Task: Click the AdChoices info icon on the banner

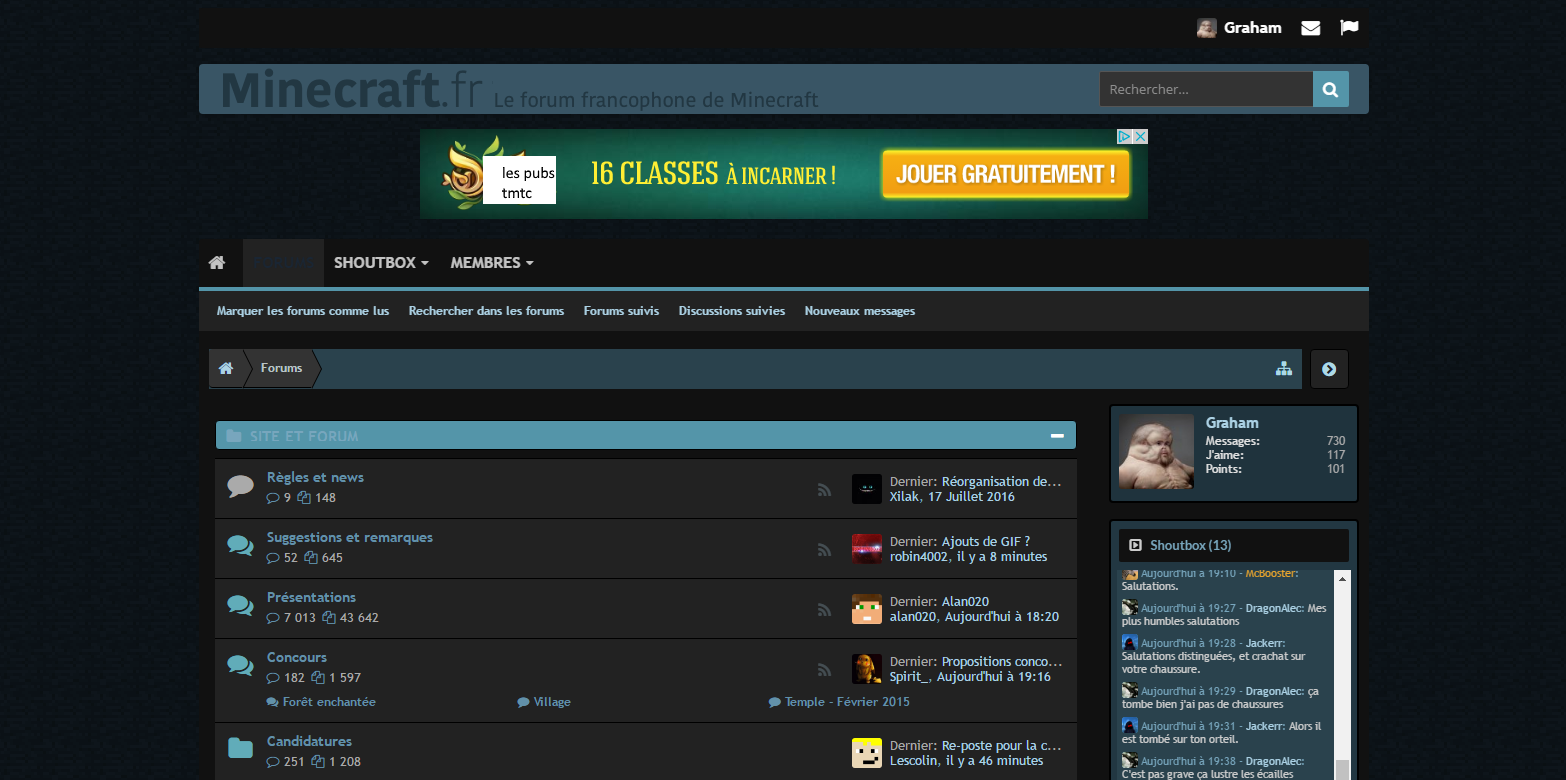Action: point(1125,137)
